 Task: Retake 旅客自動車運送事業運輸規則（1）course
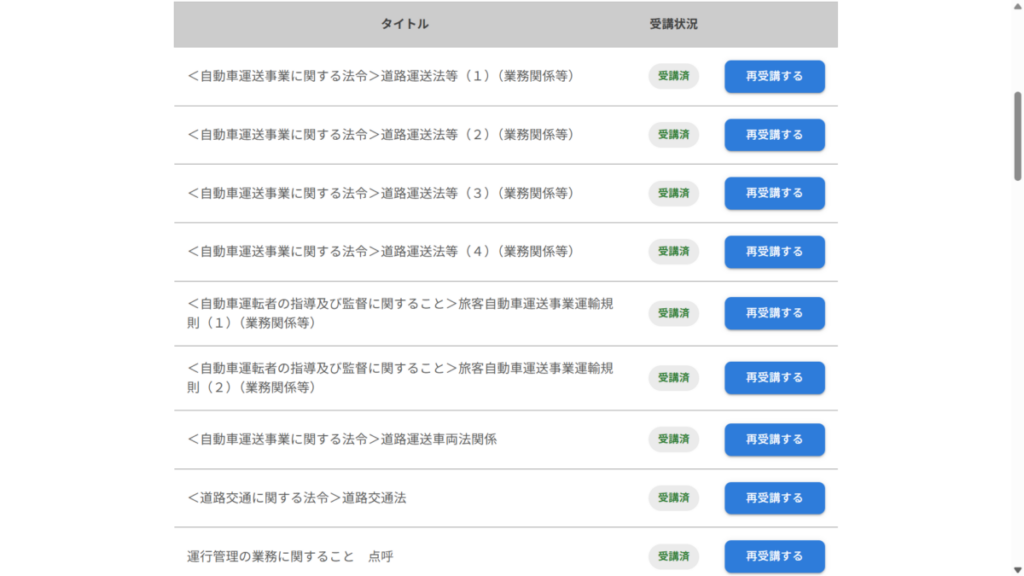[774, 313]
